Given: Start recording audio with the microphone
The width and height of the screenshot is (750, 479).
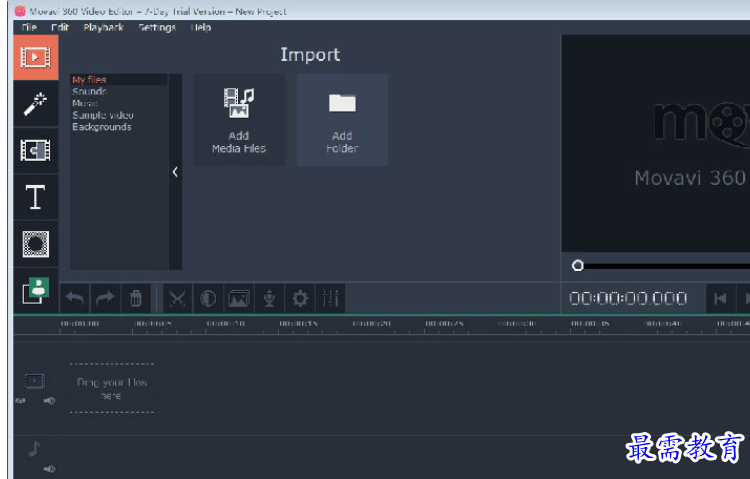Looking at the screenshot, I should 269,299.
